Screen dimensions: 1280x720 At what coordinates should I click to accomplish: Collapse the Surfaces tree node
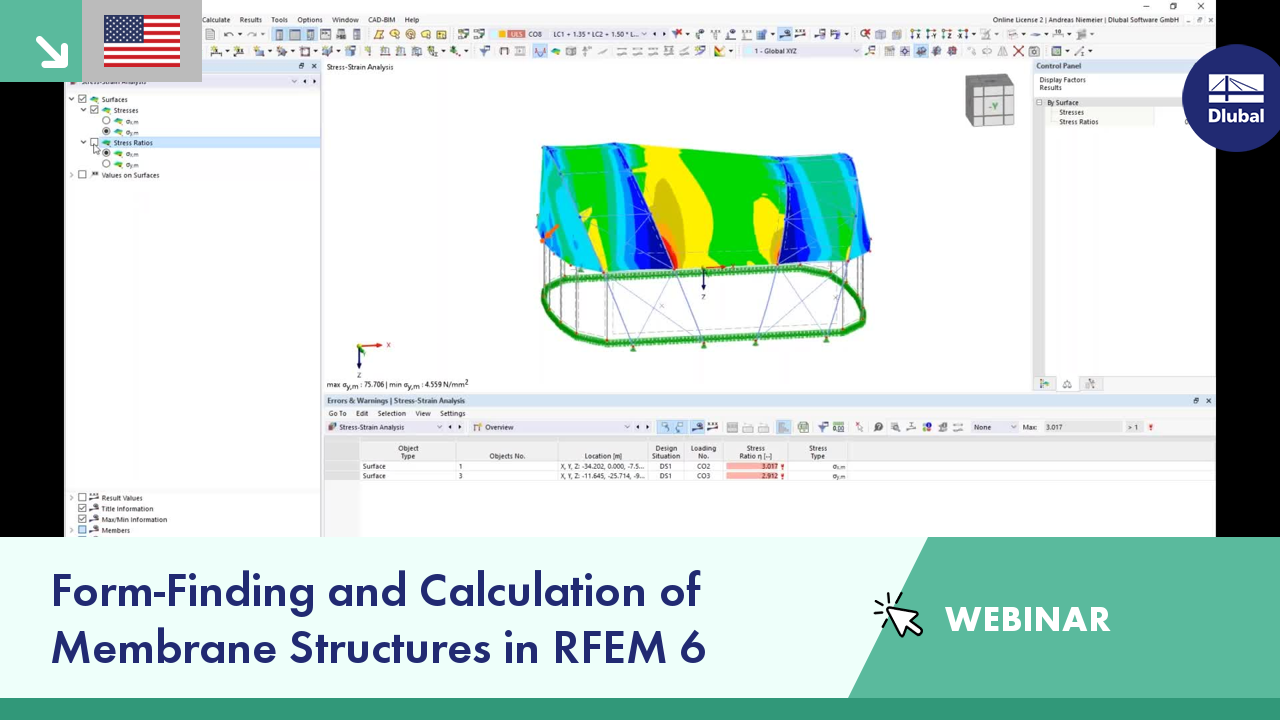pos(71,99)
